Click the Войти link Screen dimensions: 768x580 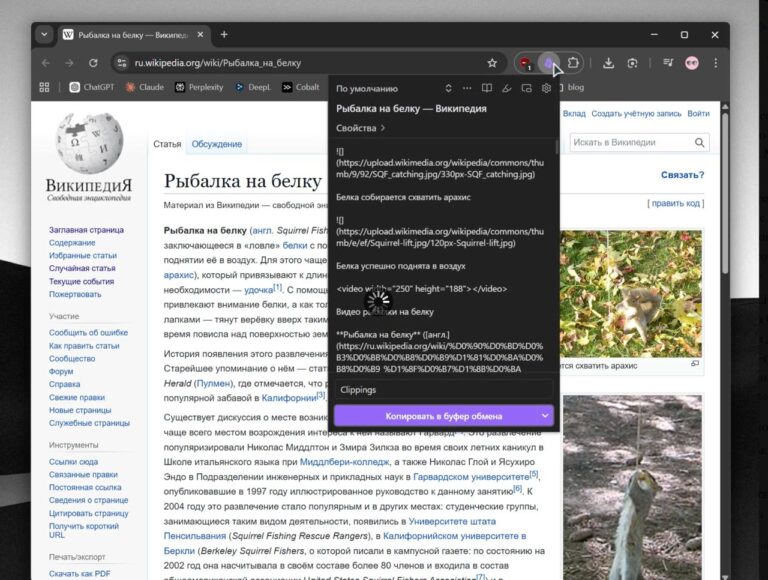click(x=698, y=114)
